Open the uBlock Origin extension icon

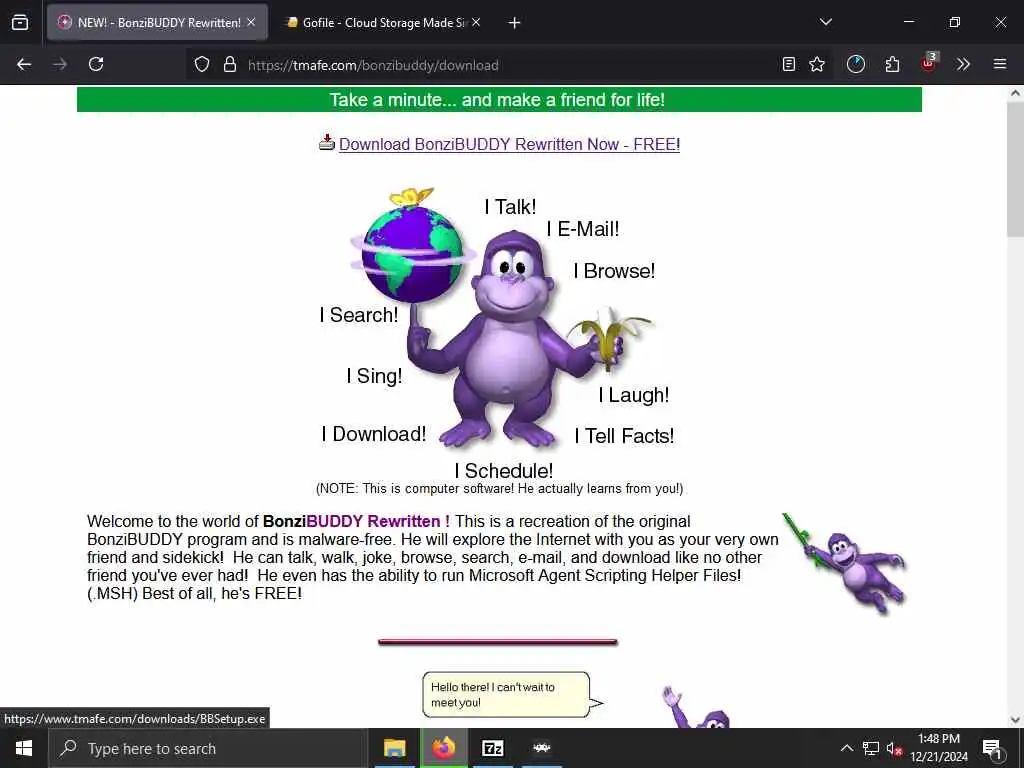pos(928,63)
